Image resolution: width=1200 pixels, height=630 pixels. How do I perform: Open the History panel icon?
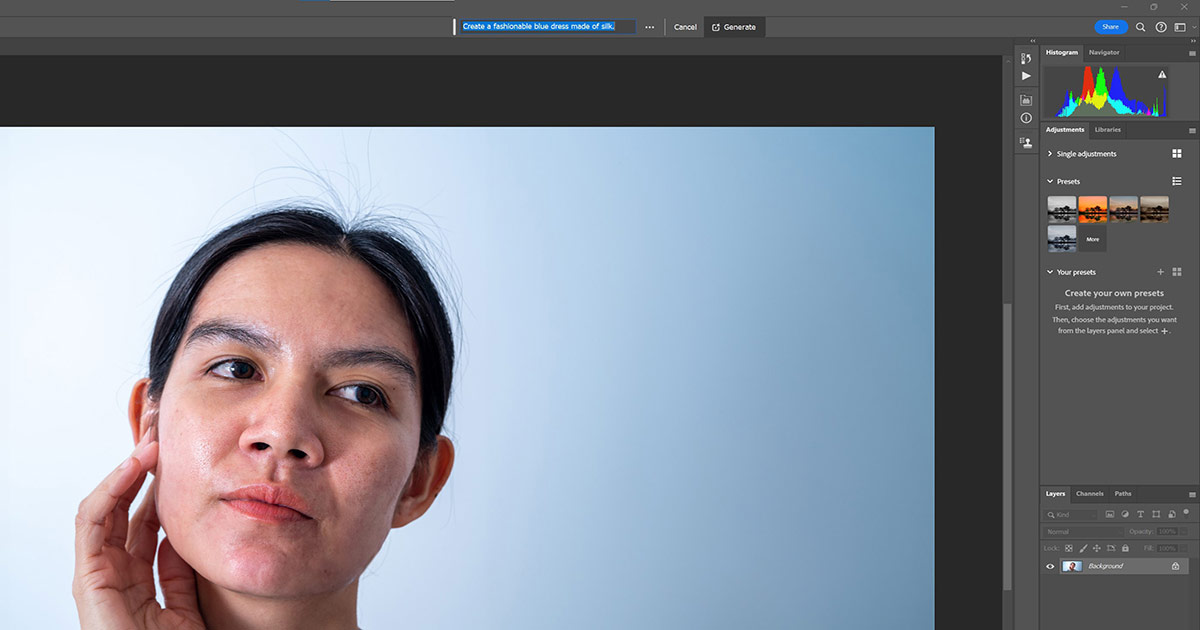point(1026,59)
